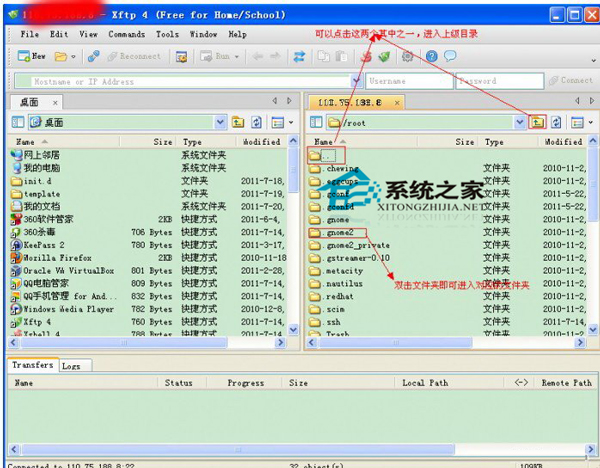Select the remote .ssh folder

(324, 322)
